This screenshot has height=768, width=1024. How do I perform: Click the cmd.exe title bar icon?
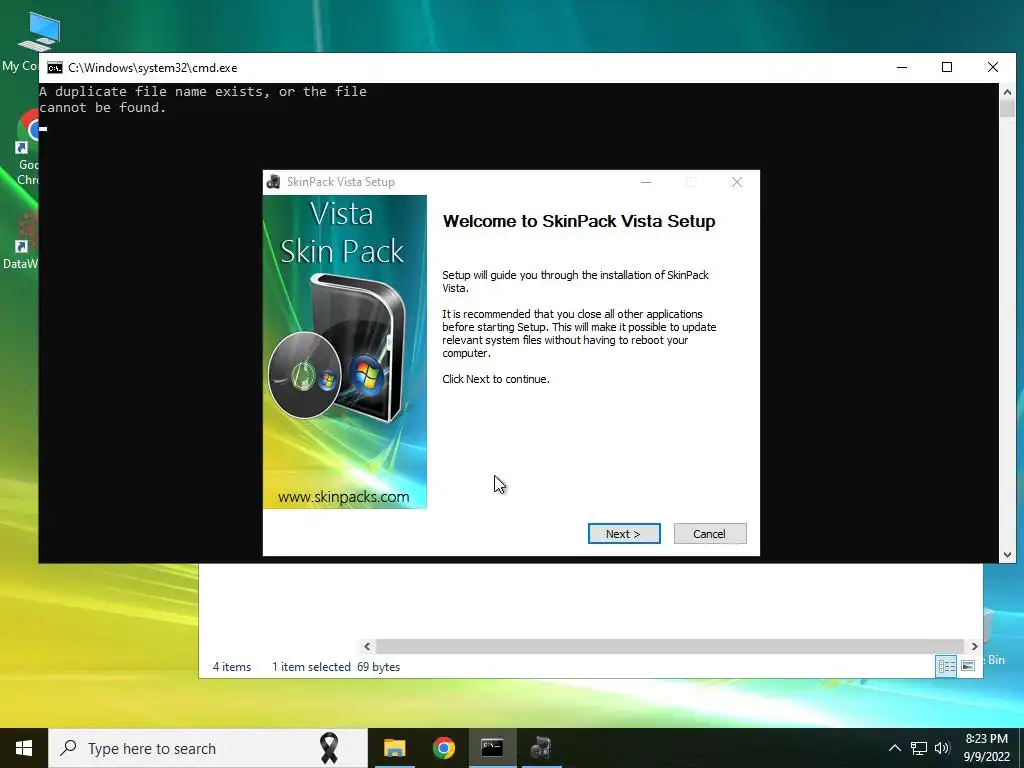[x=55, y=68]
